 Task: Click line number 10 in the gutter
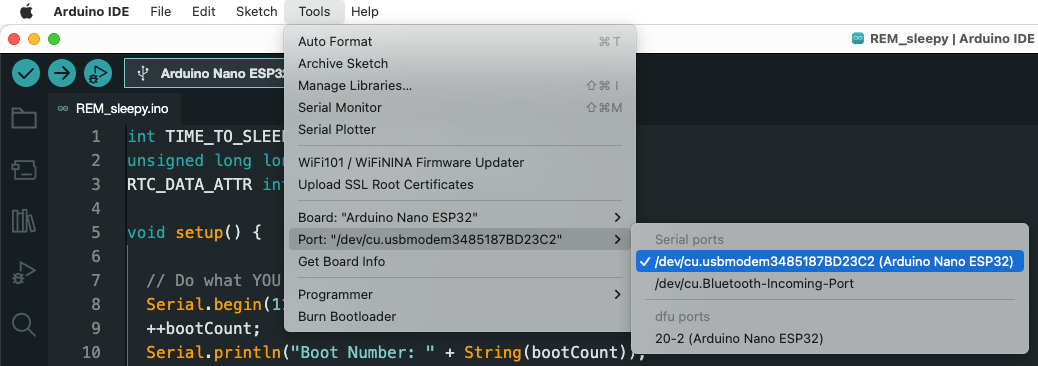coord(91,352)
